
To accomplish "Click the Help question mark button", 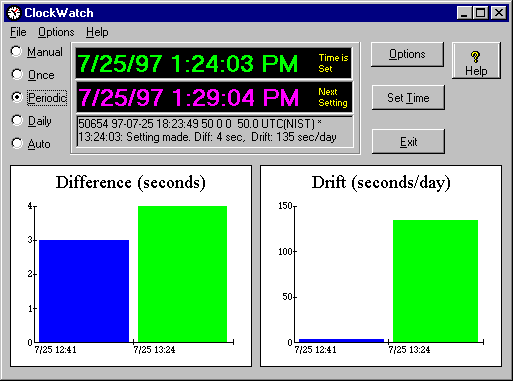I will tap(476, 61).
